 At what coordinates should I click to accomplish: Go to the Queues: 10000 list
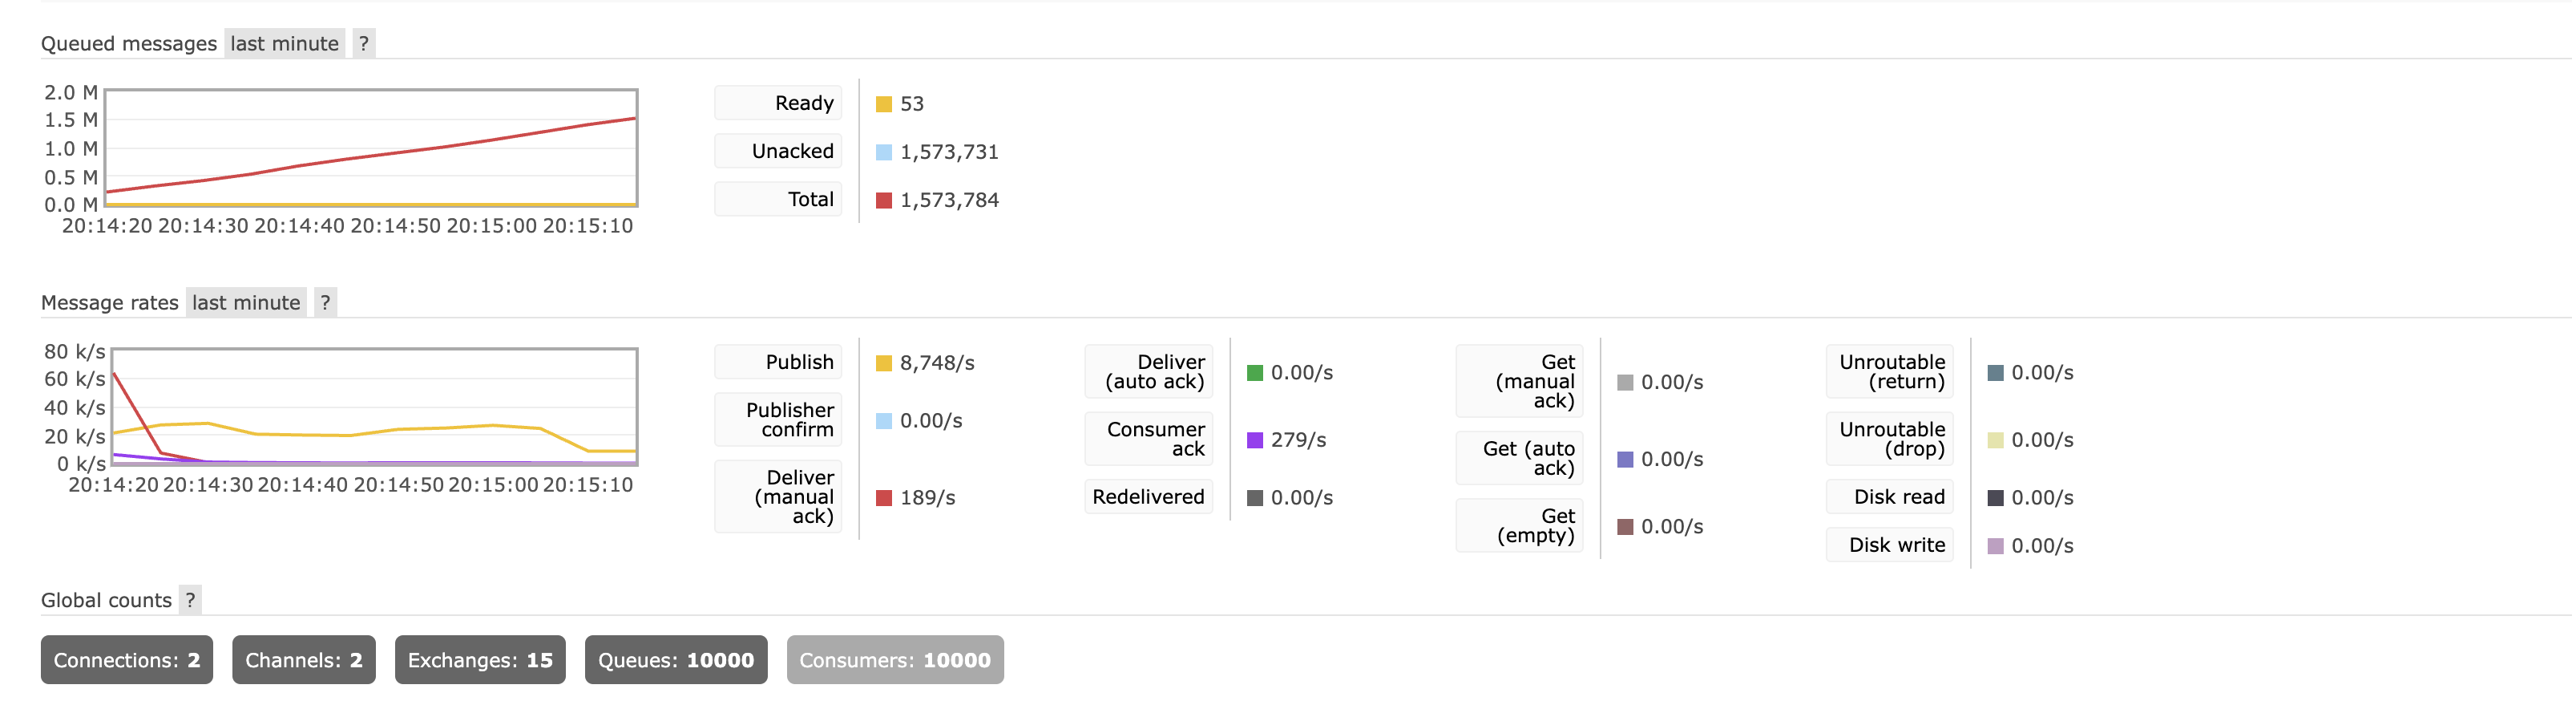tap(676, 660)
